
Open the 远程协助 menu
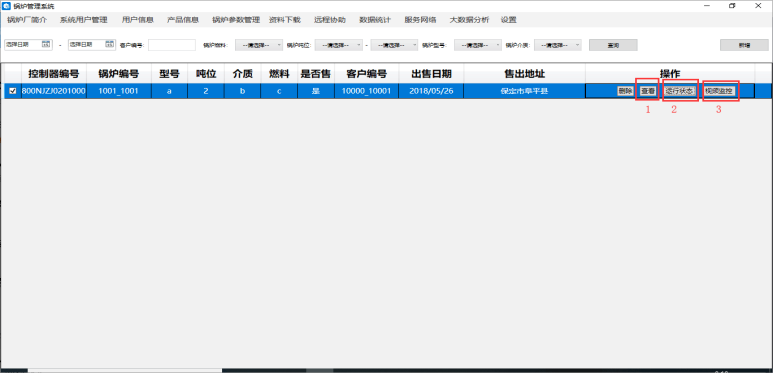pyautogui.click(x=330, y=20)
